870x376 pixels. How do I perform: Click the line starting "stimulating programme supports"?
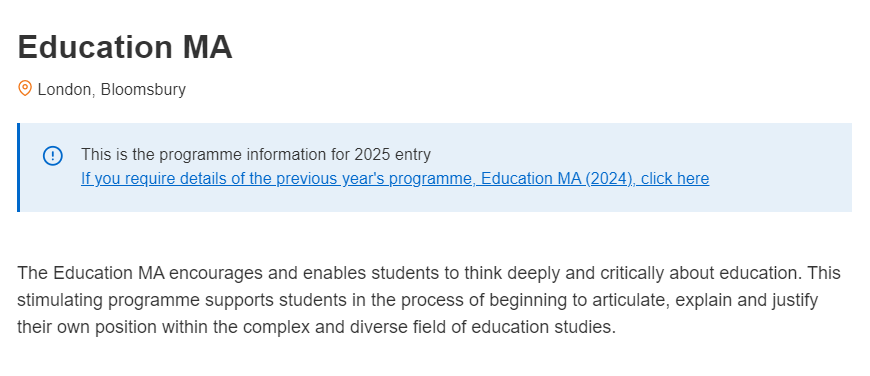coord(418,300)
